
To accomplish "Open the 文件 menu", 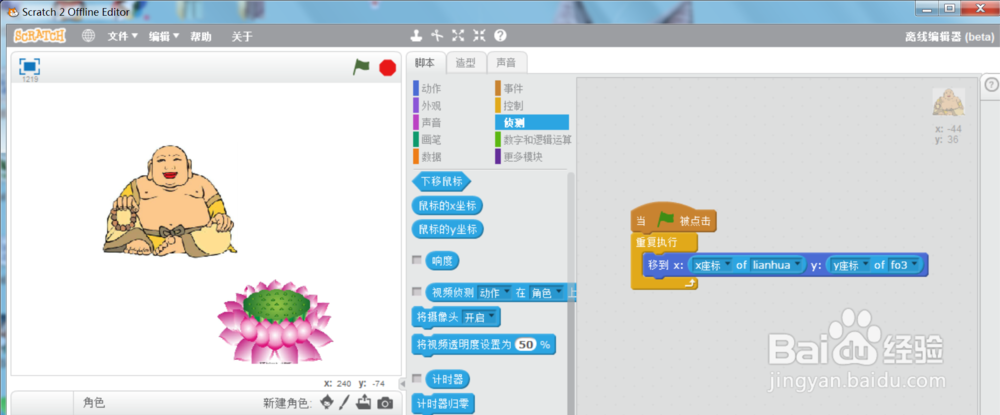I will pyautogui.click(x=122, y=36).
